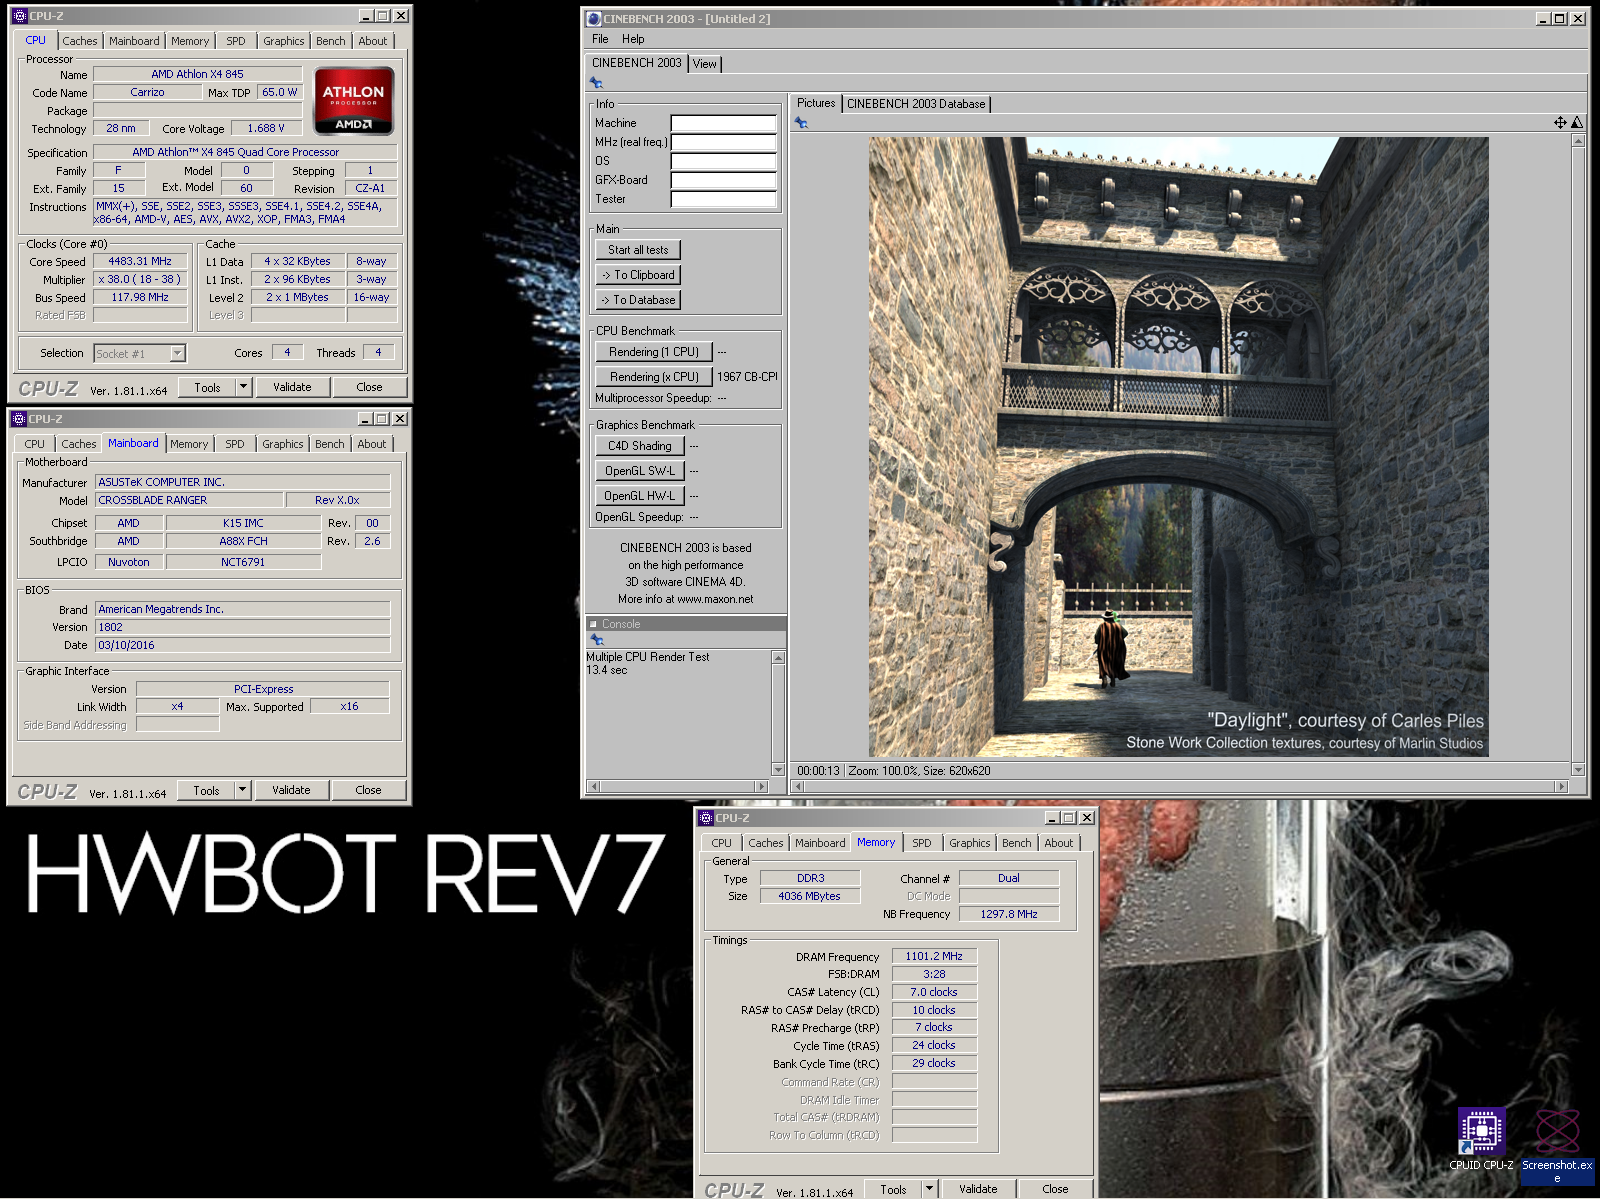Click the To Clipboard button
1600x1200 pixels.
coord(638,275)
